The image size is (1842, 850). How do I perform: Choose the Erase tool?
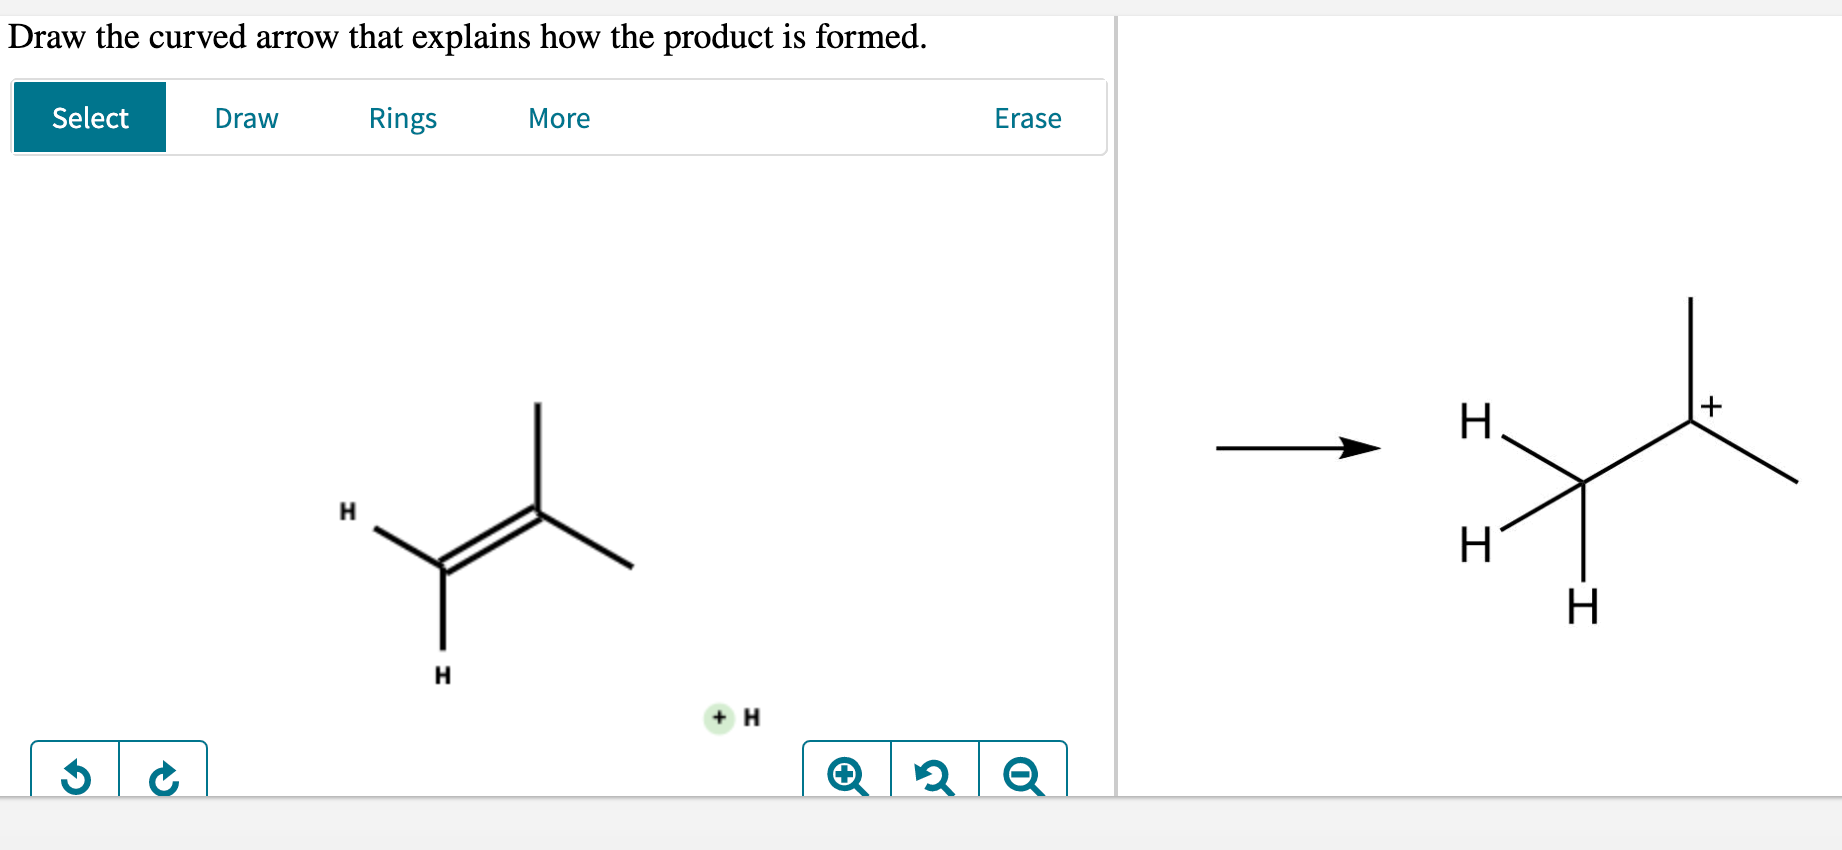pos(1027,118)
